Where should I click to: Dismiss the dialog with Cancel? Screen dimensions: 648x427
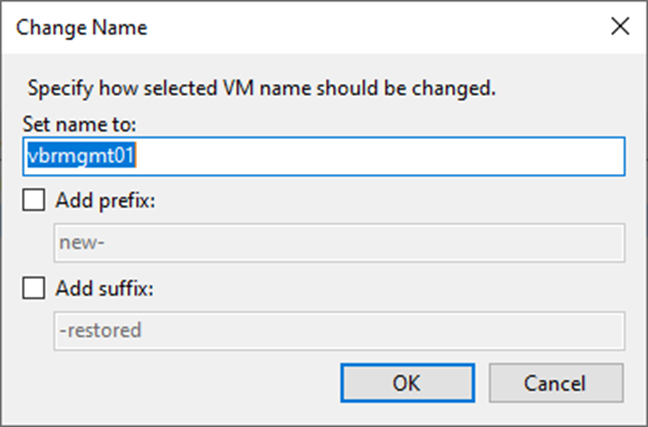coord(556,383)
